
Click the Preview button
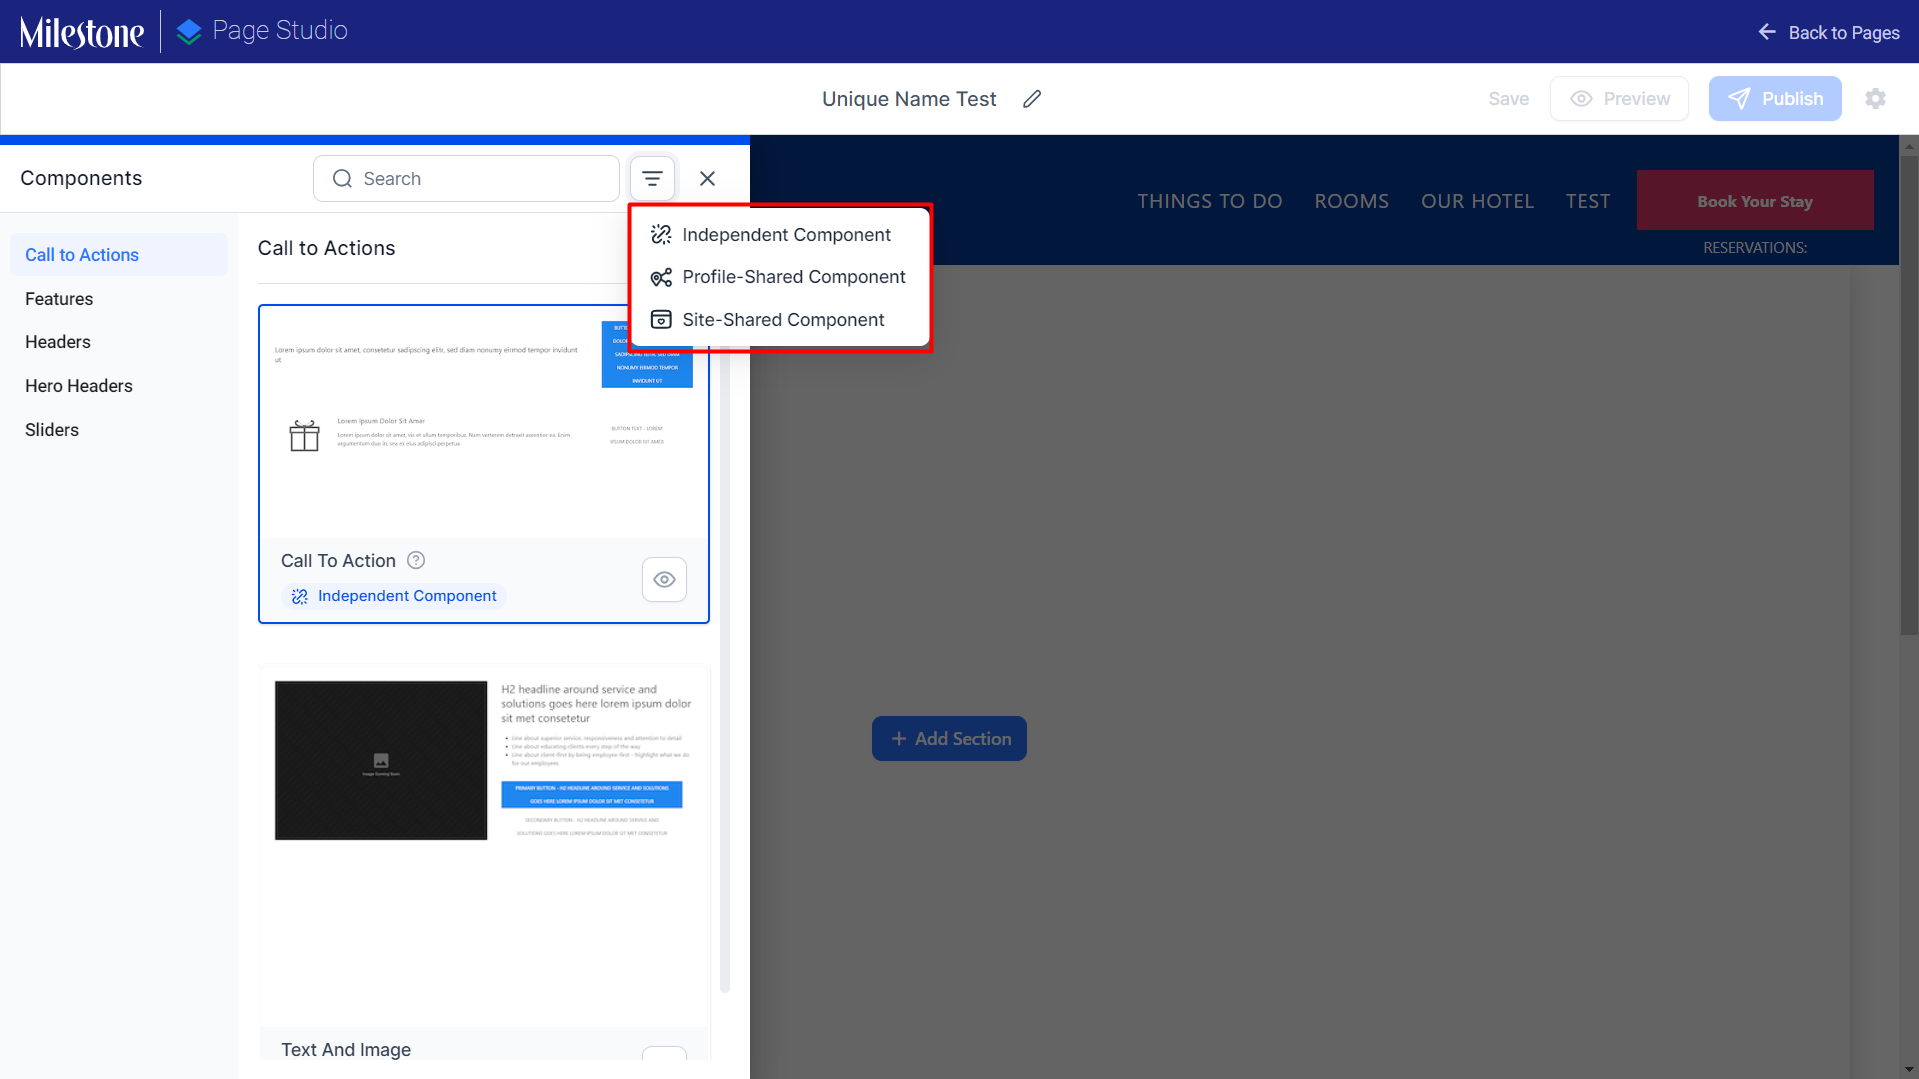coord(1619,99)
